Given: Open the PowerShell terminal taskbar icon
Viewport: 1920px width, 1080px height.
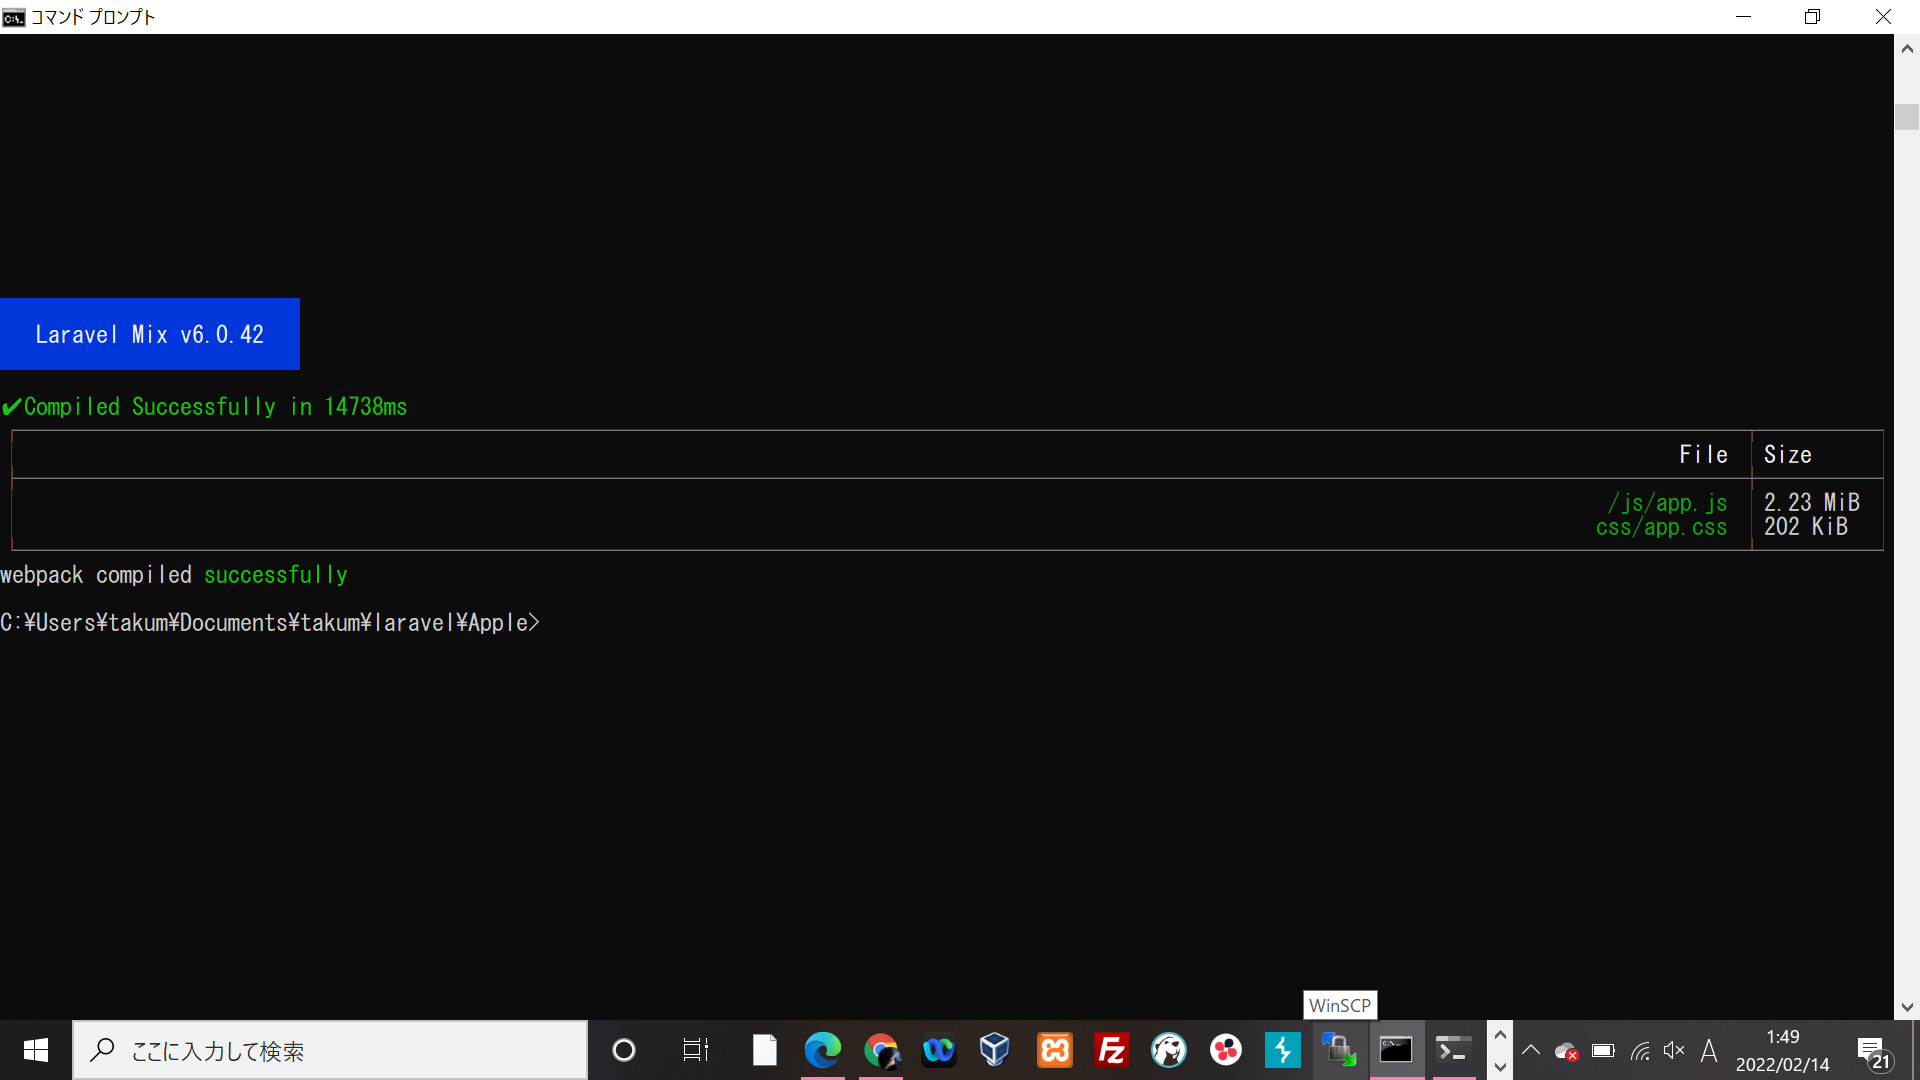Looking at the screenshot, I should pyautogui.click(x=1453, y=1050).
